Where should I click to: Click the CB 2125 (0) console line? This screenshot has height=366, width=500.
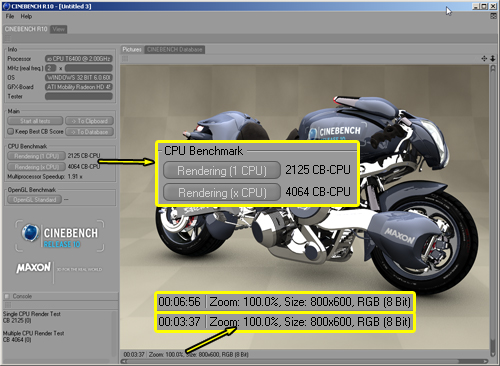(x=17, y=320)
